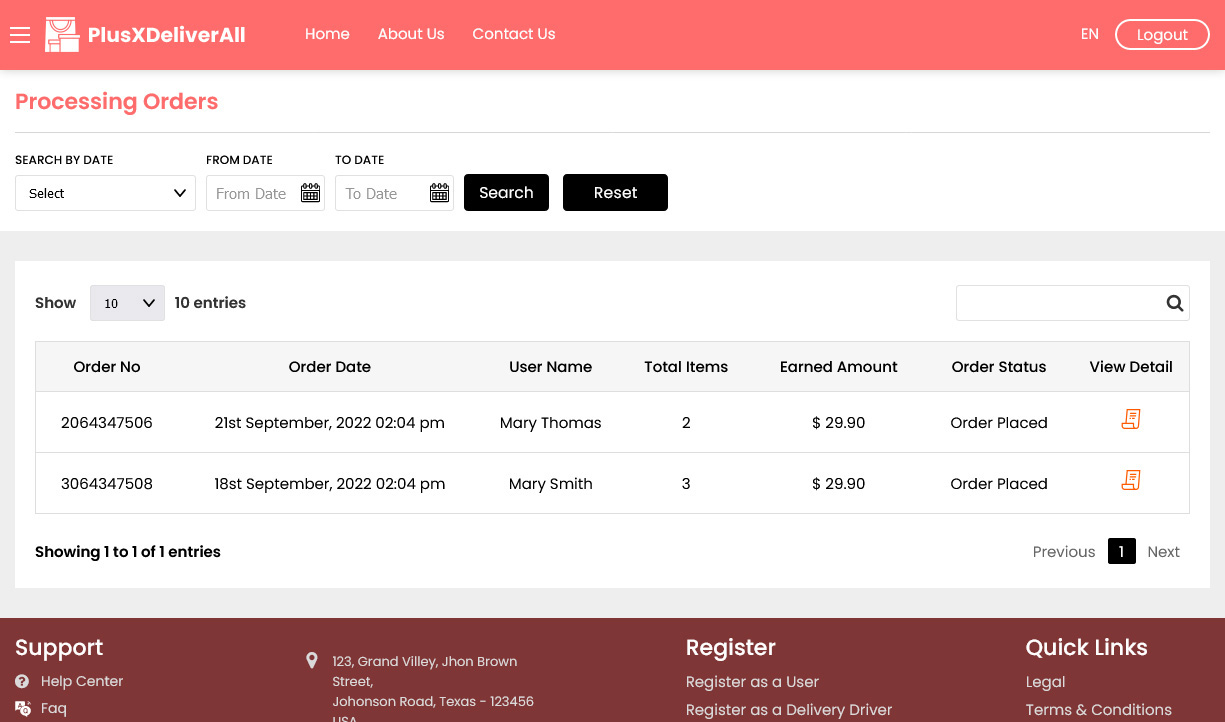
Task: Click the Mary Thomas user name
Action: point(551,423)
